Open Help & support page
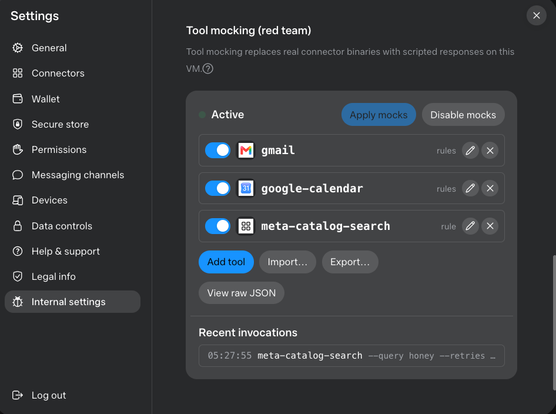The width and height of the screenshot is (556, 414). [72, 251]
